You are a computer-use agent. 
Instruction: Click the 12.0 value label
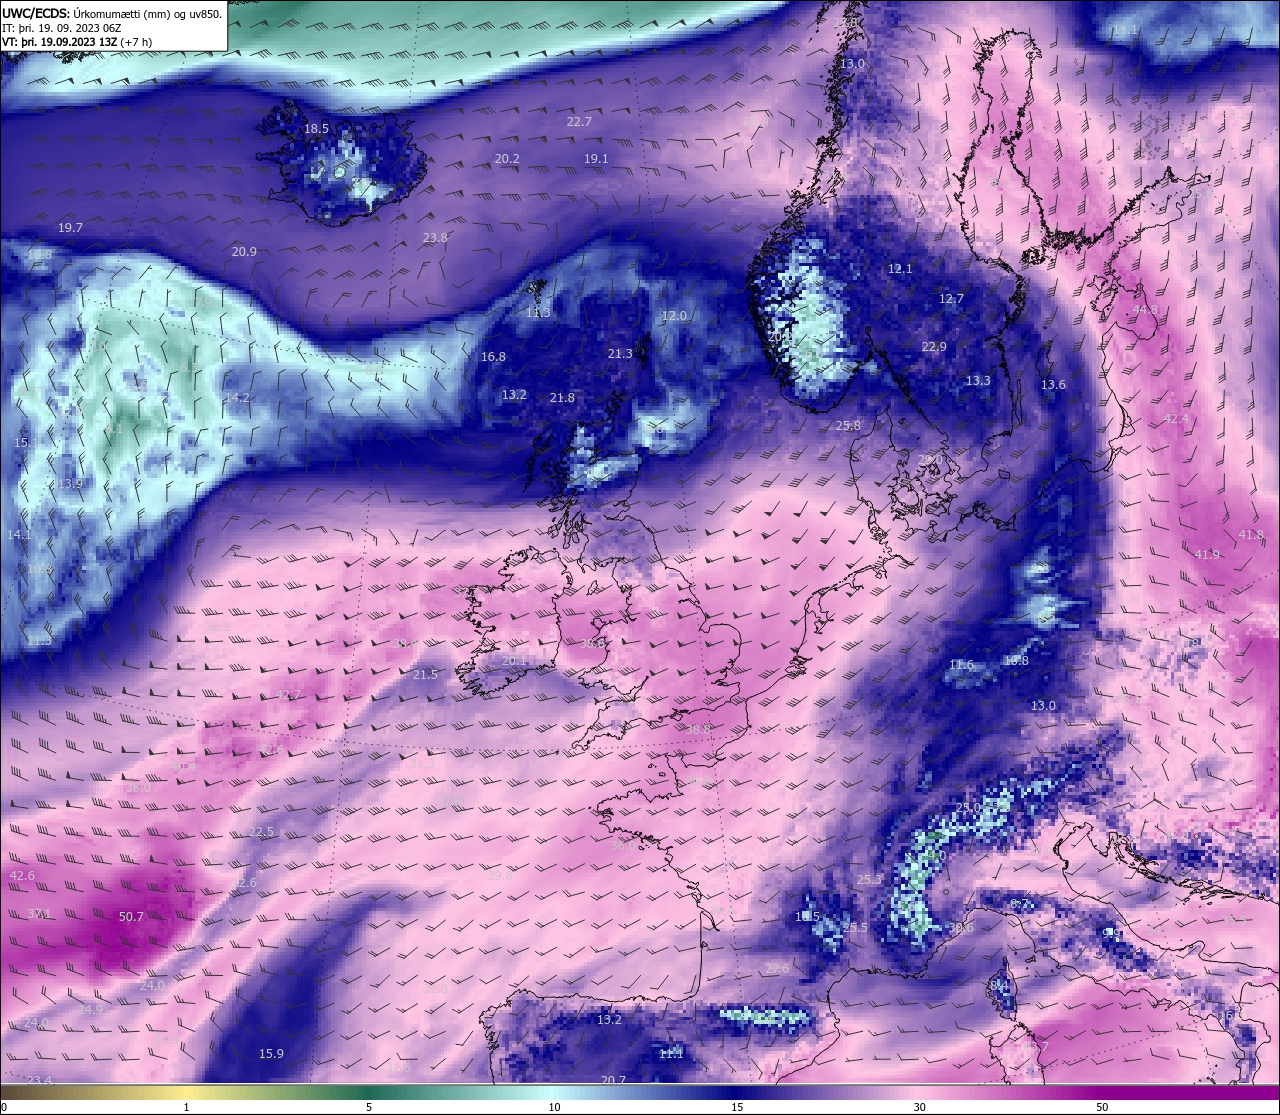[x=674, y=316]
